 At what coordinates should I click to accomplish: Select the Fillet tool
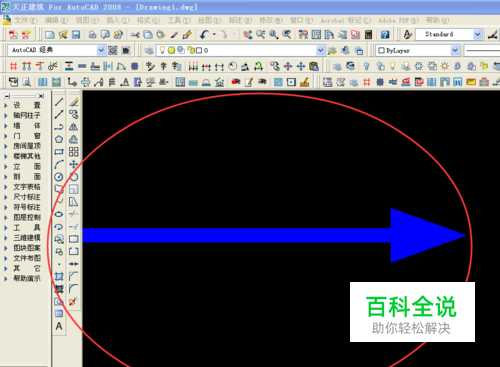74,288
